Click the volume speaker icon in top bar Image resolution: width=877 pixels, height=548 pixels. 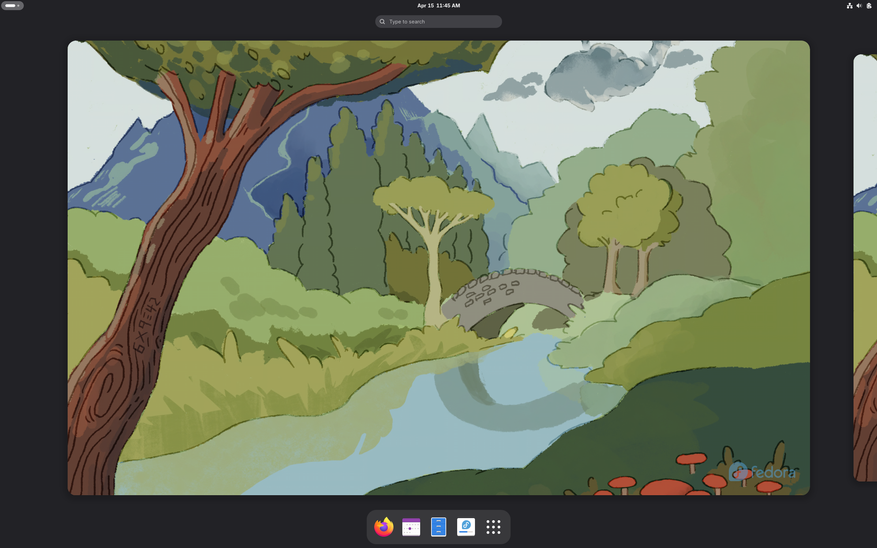click(x=859, y=6)
